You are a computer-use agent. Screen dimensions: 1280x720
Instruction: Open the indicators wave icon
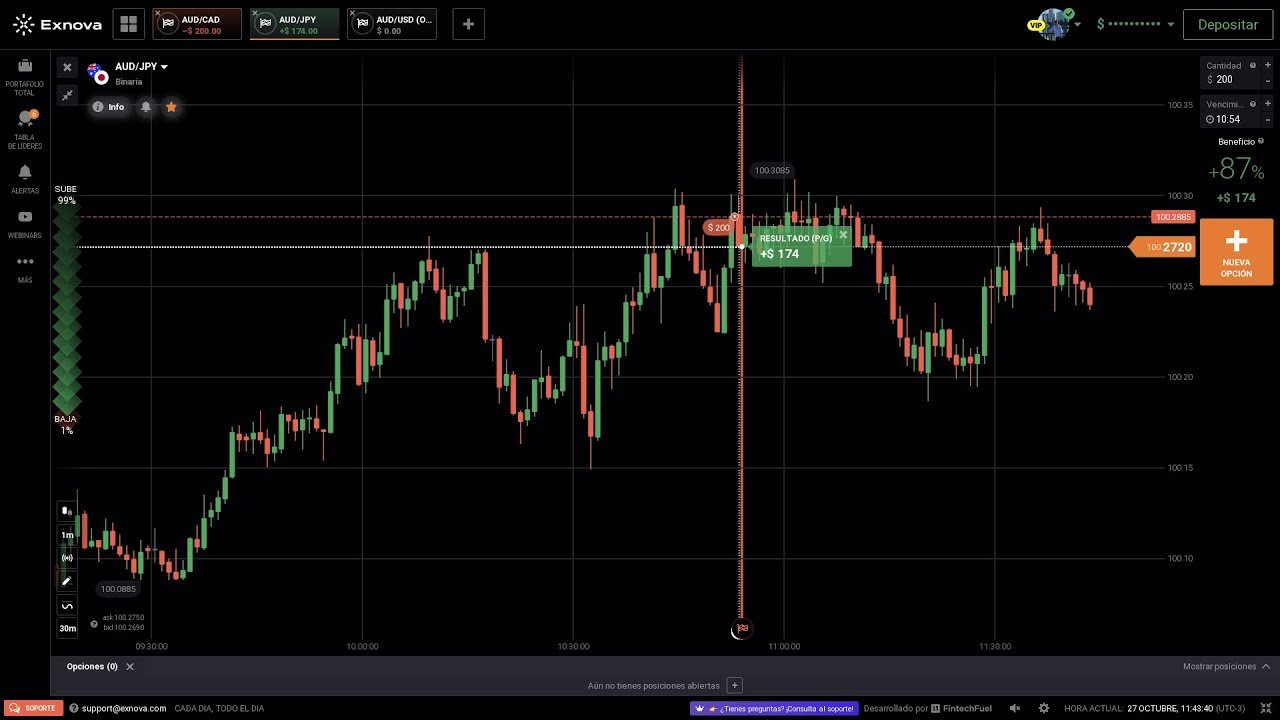click(67, 605)
